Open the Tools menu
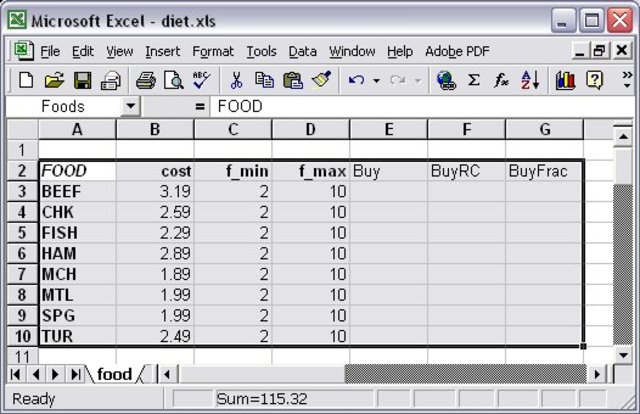The width and height of the screenshot is (640, 414). click(261, 51)
